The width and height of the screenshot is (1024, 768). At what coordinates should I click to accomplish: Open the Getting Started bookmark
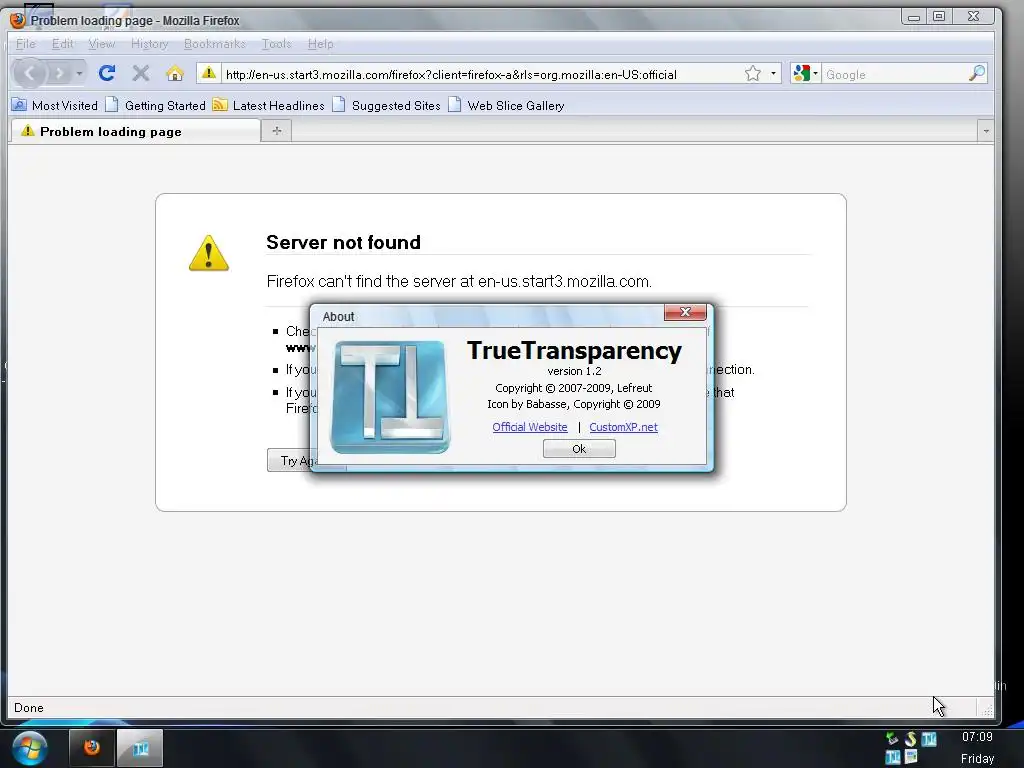pyautogui.click(x=155, y=105)
